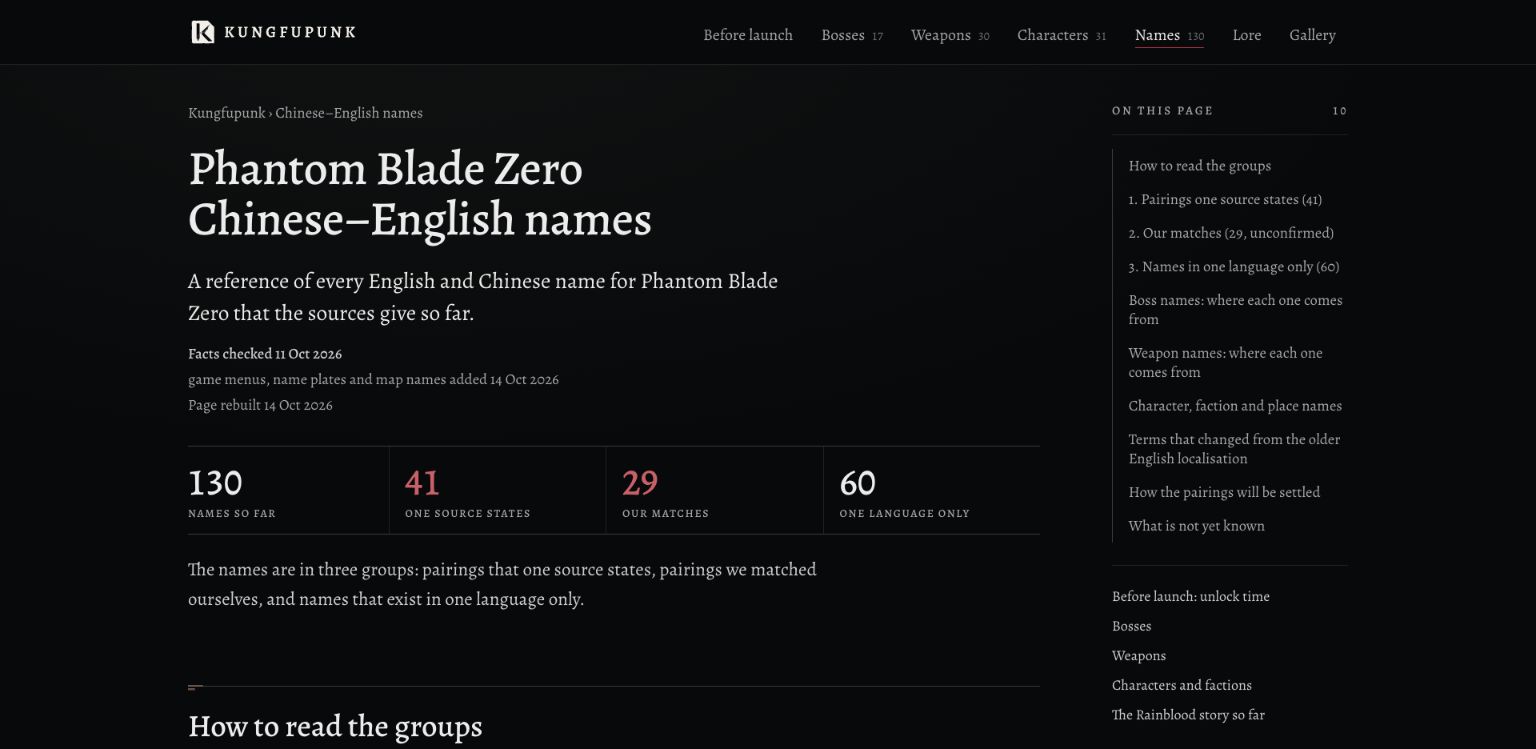This screenshot has width=1536, height=749.
Task: Jump to How to read the groups
Action: (x=1200, y=166)
